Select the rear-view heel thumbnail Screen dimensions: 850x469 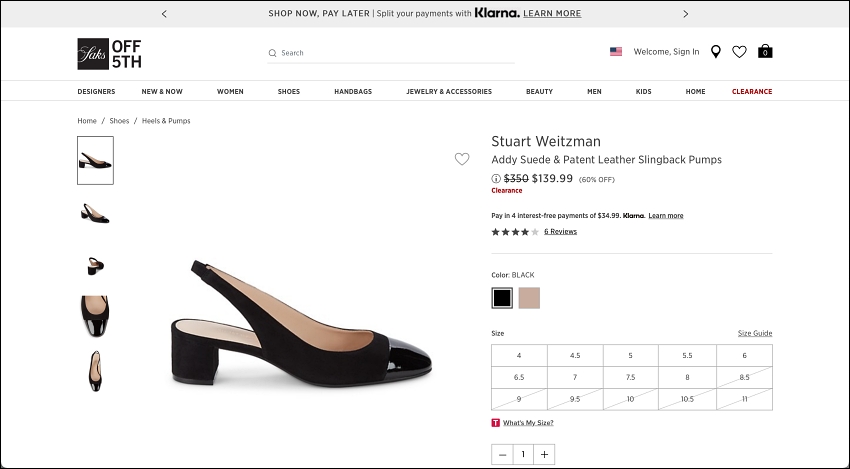click(95, 266)
